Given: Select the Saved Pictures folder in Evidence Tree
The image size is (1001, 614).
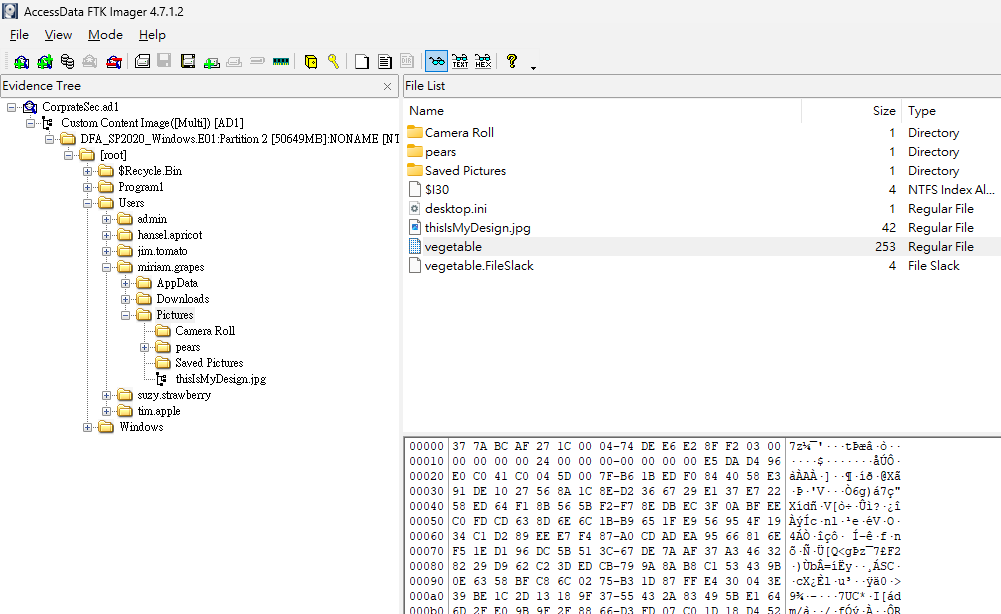Looking at the screenshot, I should click(x=209, y=363).
